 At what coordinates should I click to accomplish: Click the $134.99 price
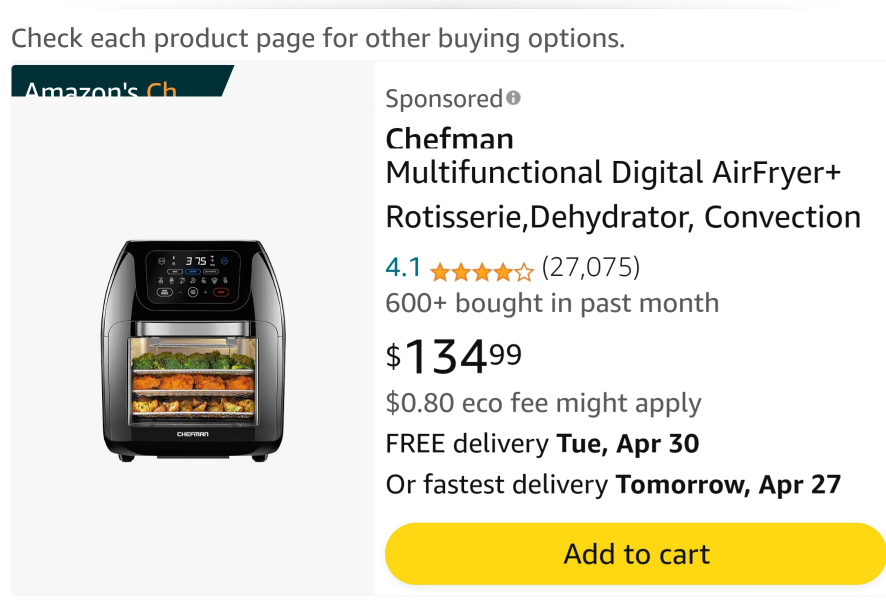pyautogui.click(x=454, y=357)
